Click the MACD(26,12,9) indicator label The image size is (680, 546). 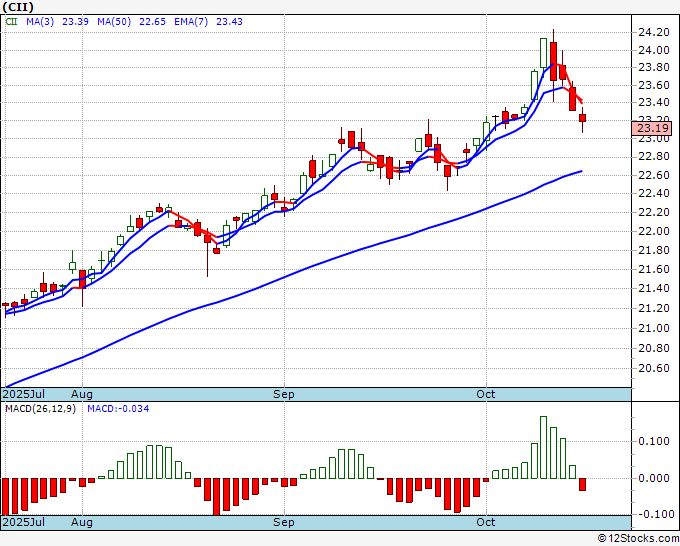pos(40,409)
